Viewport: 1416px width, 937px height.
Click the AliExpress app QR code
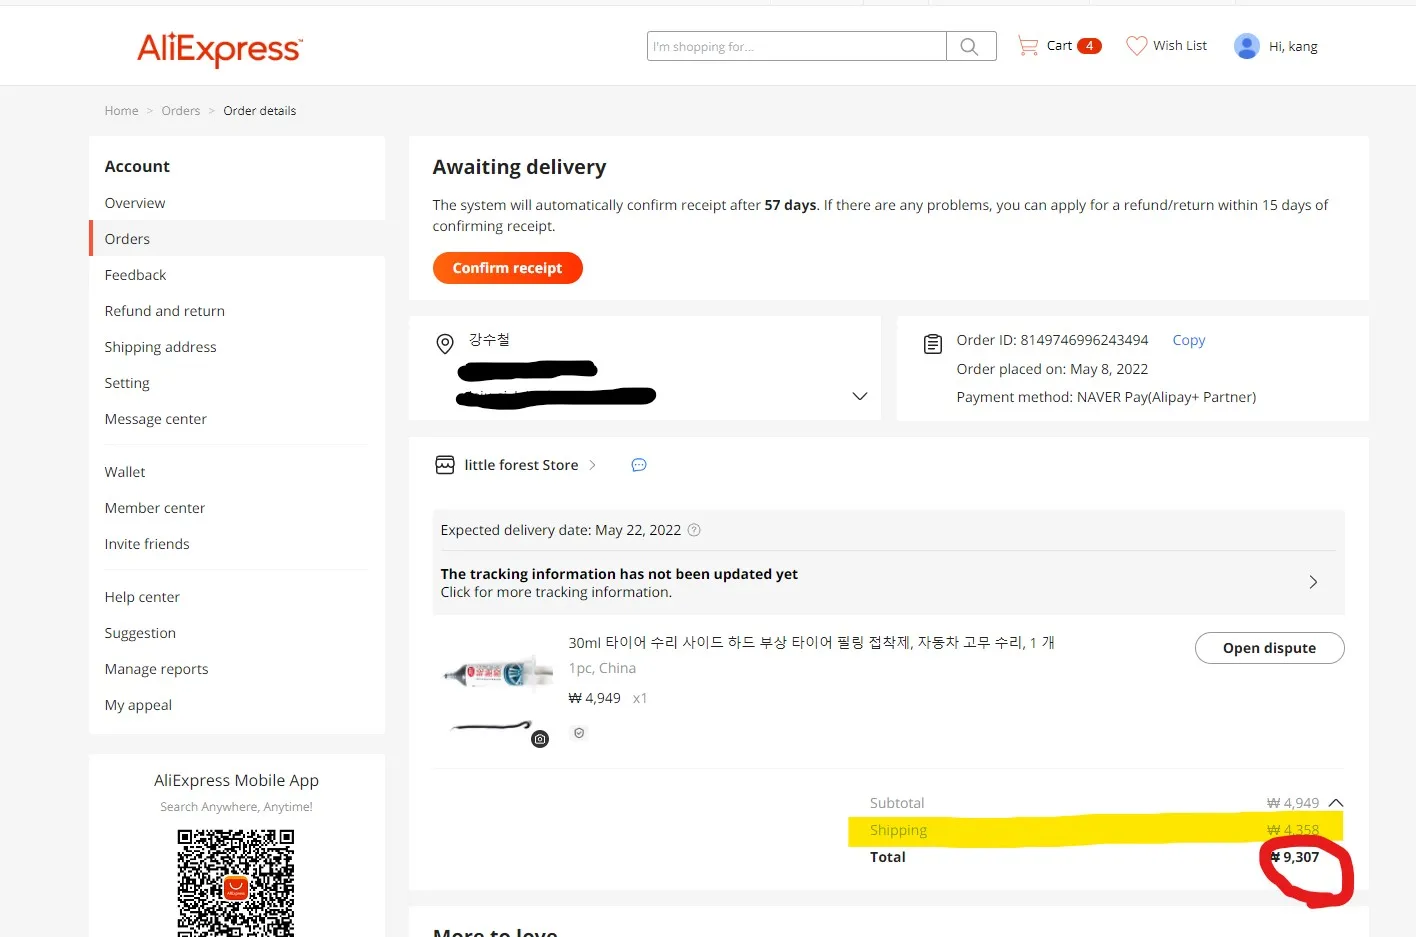(236, 884)
